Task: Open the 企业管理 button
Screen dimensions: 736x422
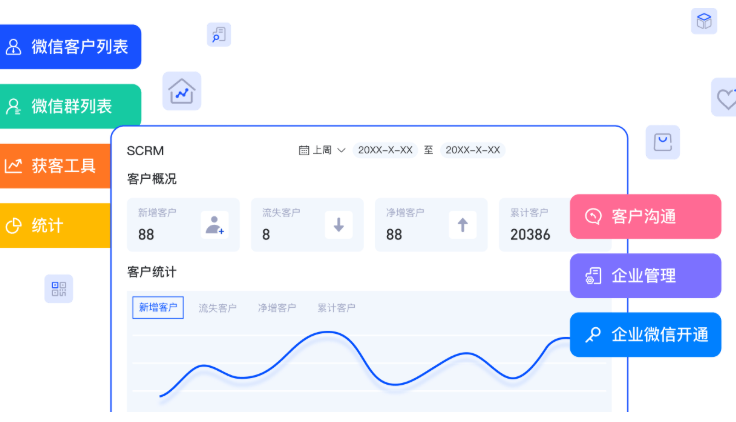Action: coord(645,276)
